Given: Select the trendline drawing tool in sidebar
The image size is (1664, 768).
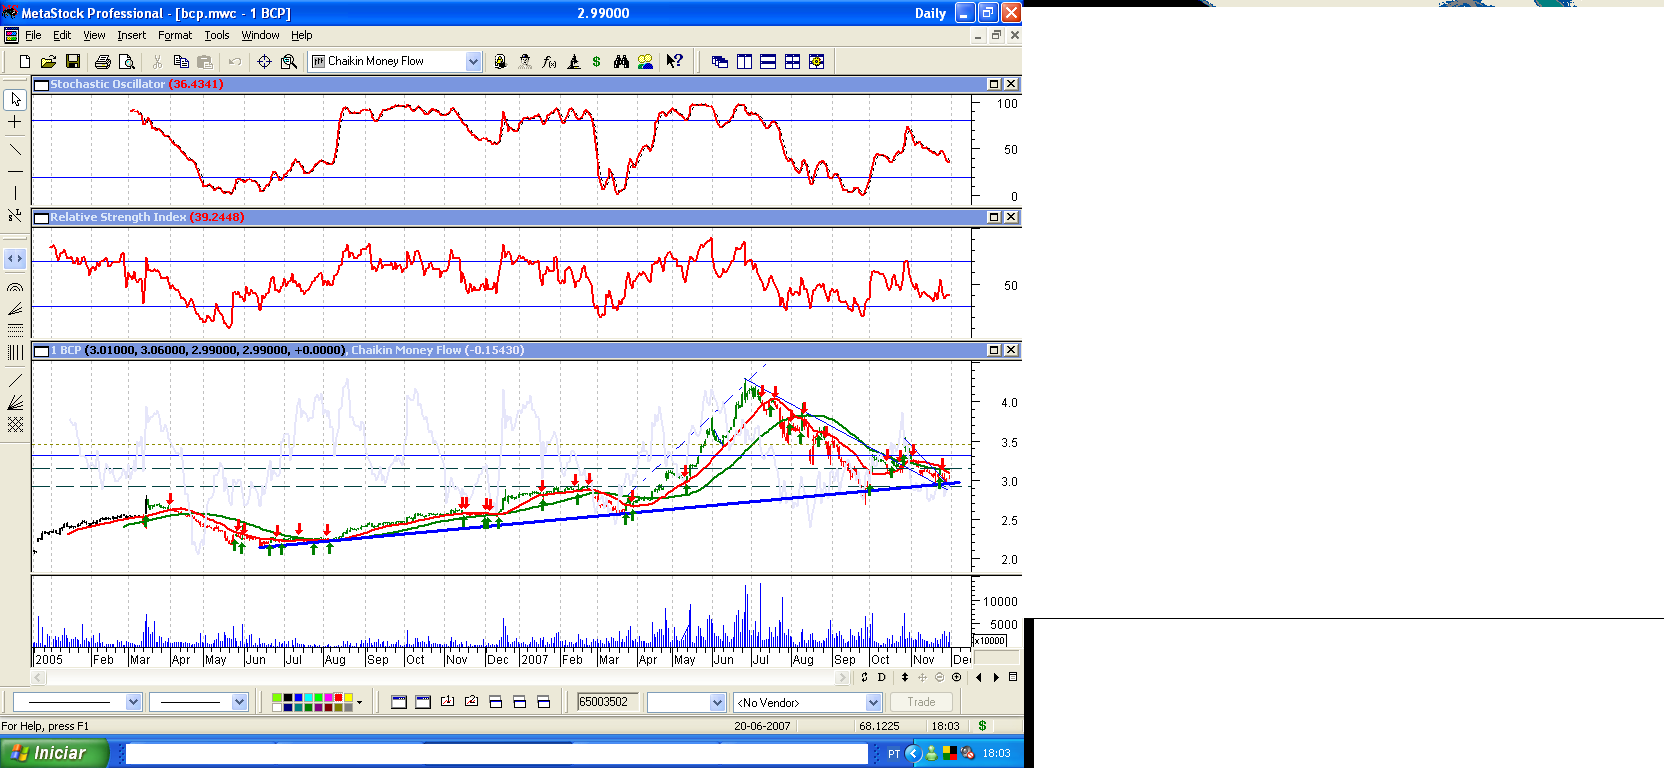Looking at the screenshot, I should [x=15, y=150].
